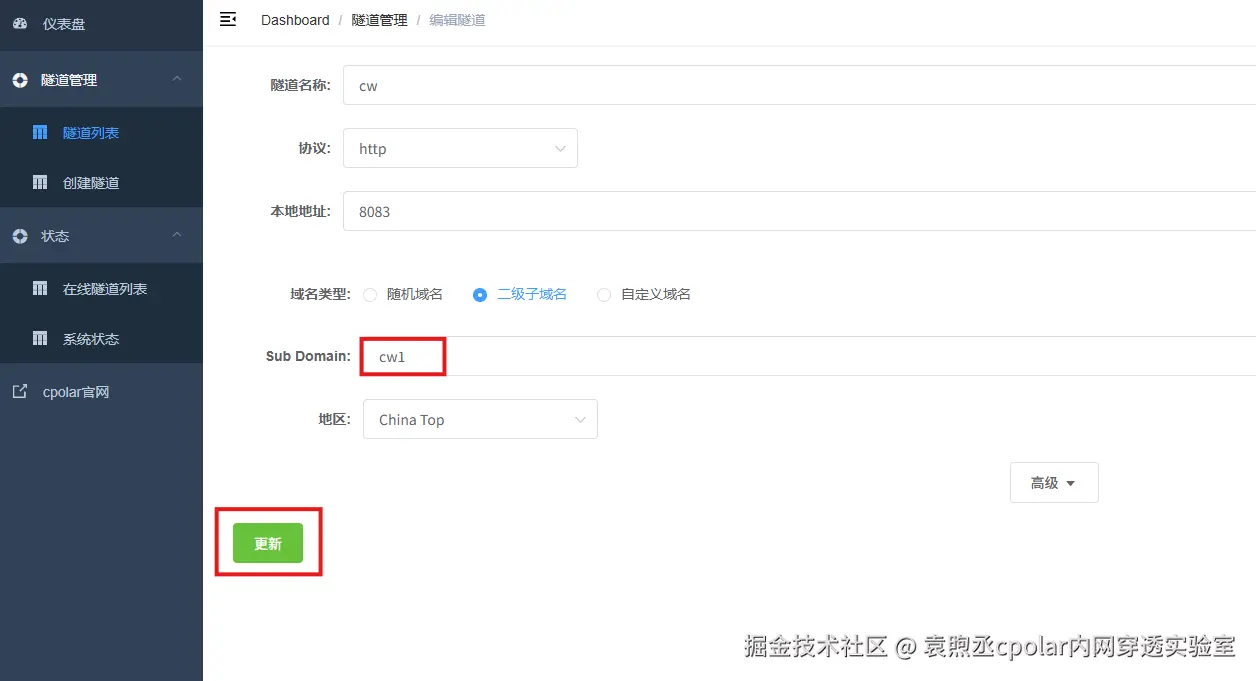The image size is (1256, 681).
Task: Expand the 高级 advanced options dropdown
Action: (1054, 482)
